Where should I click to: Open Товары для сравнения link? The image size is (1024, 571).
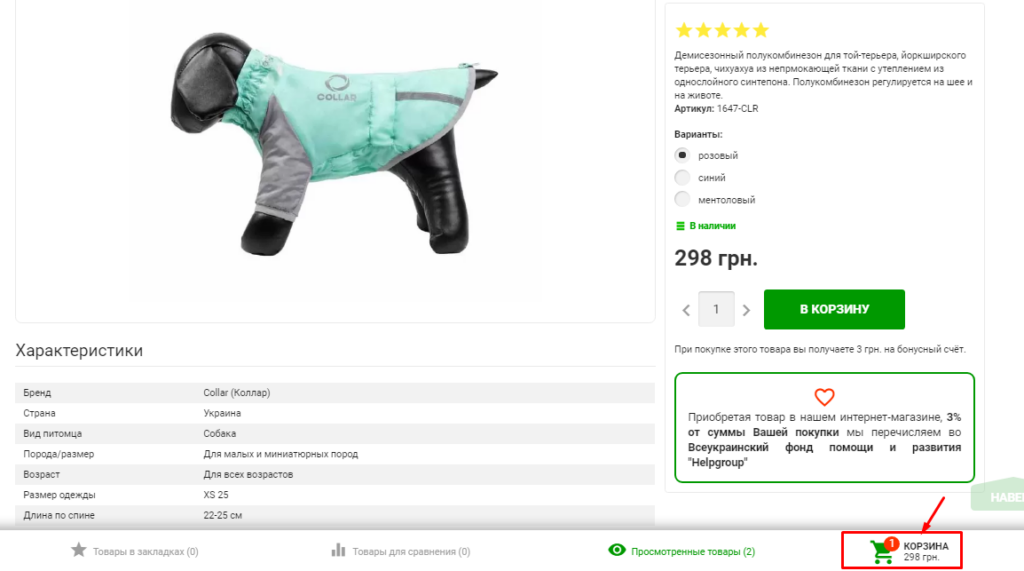pyautogui.click(x=411, y=551)
